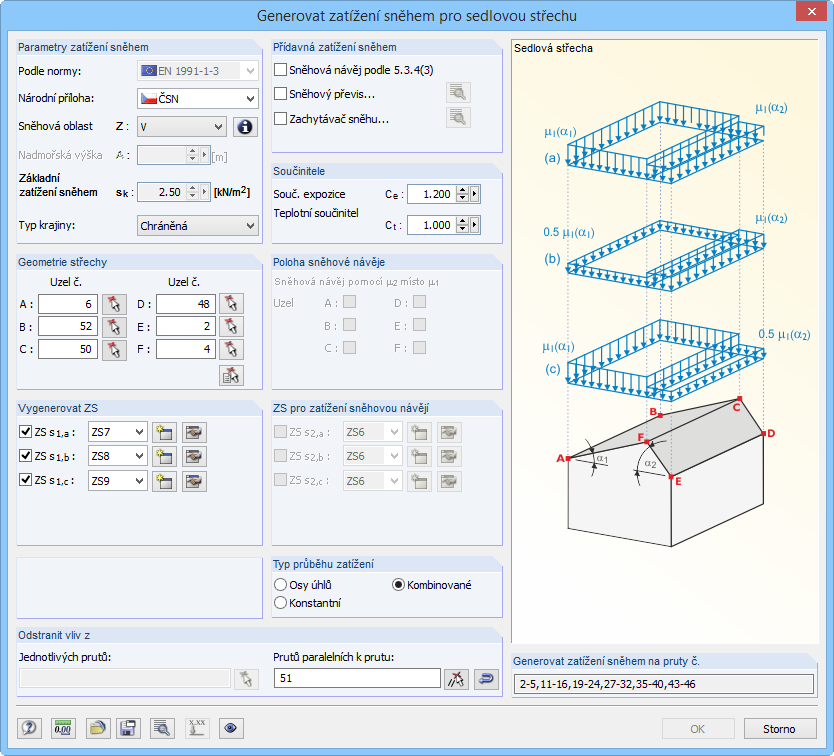Open Ct coefficient options arrow
Screen dimensions: 834x756
tap(474, 225)
